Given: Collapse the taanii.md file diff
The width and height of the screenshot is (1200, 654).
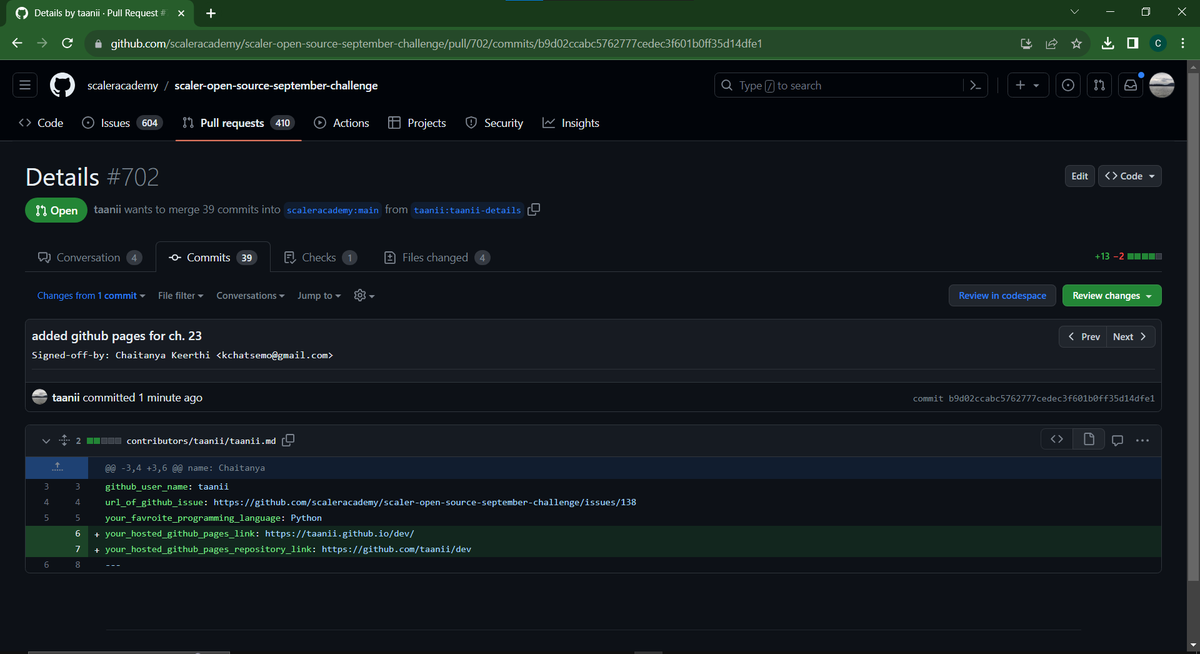Looking at the screenshot, I should 45,440.
